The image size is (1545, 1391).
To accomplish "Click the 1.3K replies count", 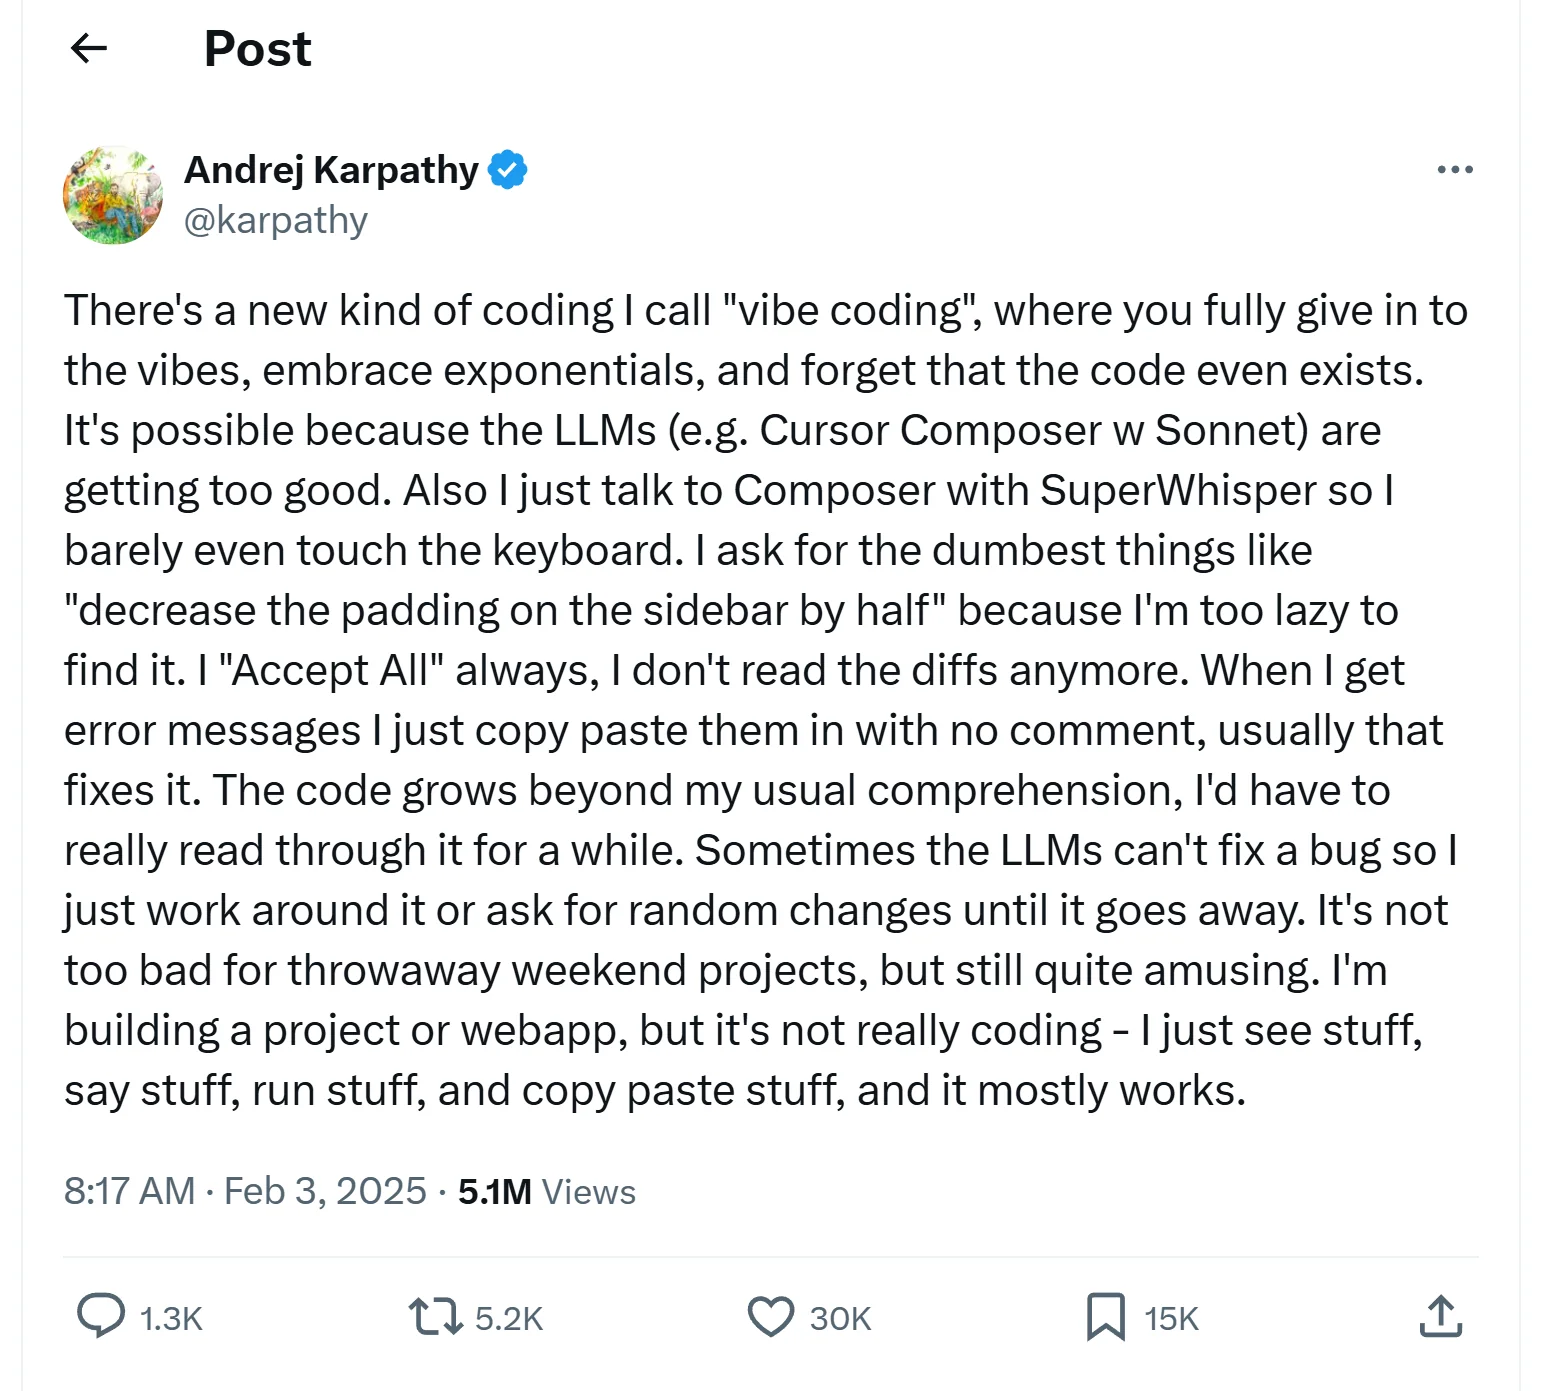I will pos(171,1319).
